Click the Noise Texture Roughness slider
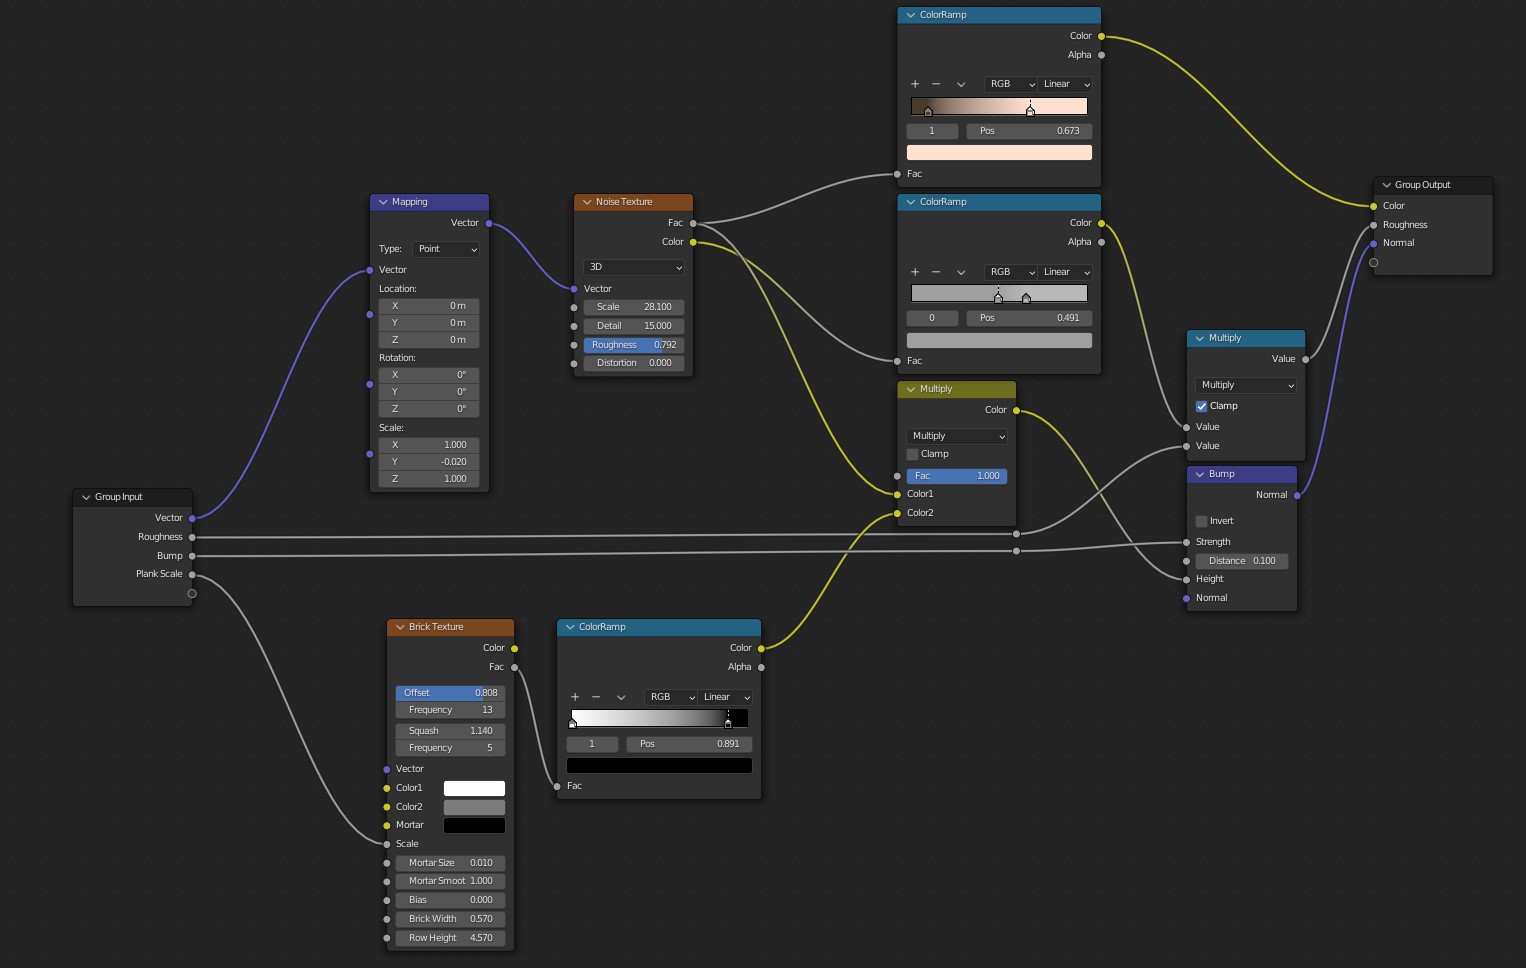 (x=634, y=345)
